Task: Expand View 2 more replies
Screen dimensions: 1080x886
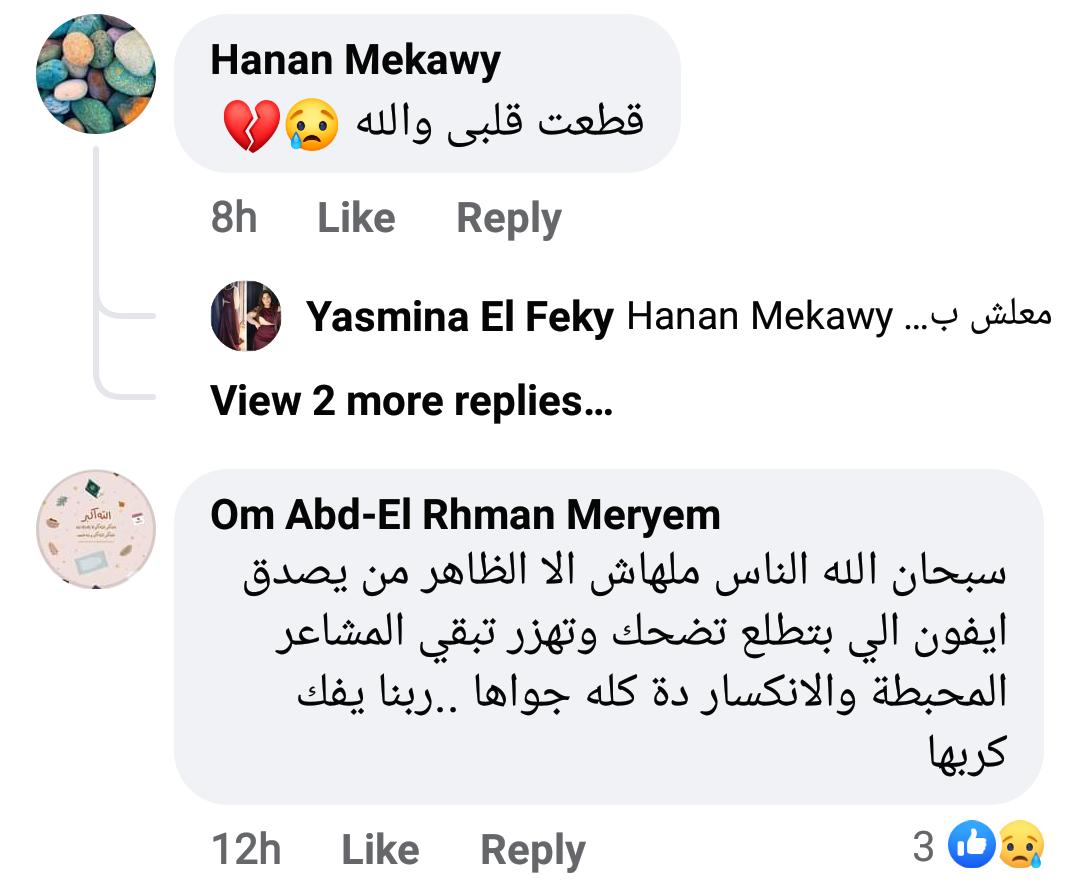Action: point(411,400)
